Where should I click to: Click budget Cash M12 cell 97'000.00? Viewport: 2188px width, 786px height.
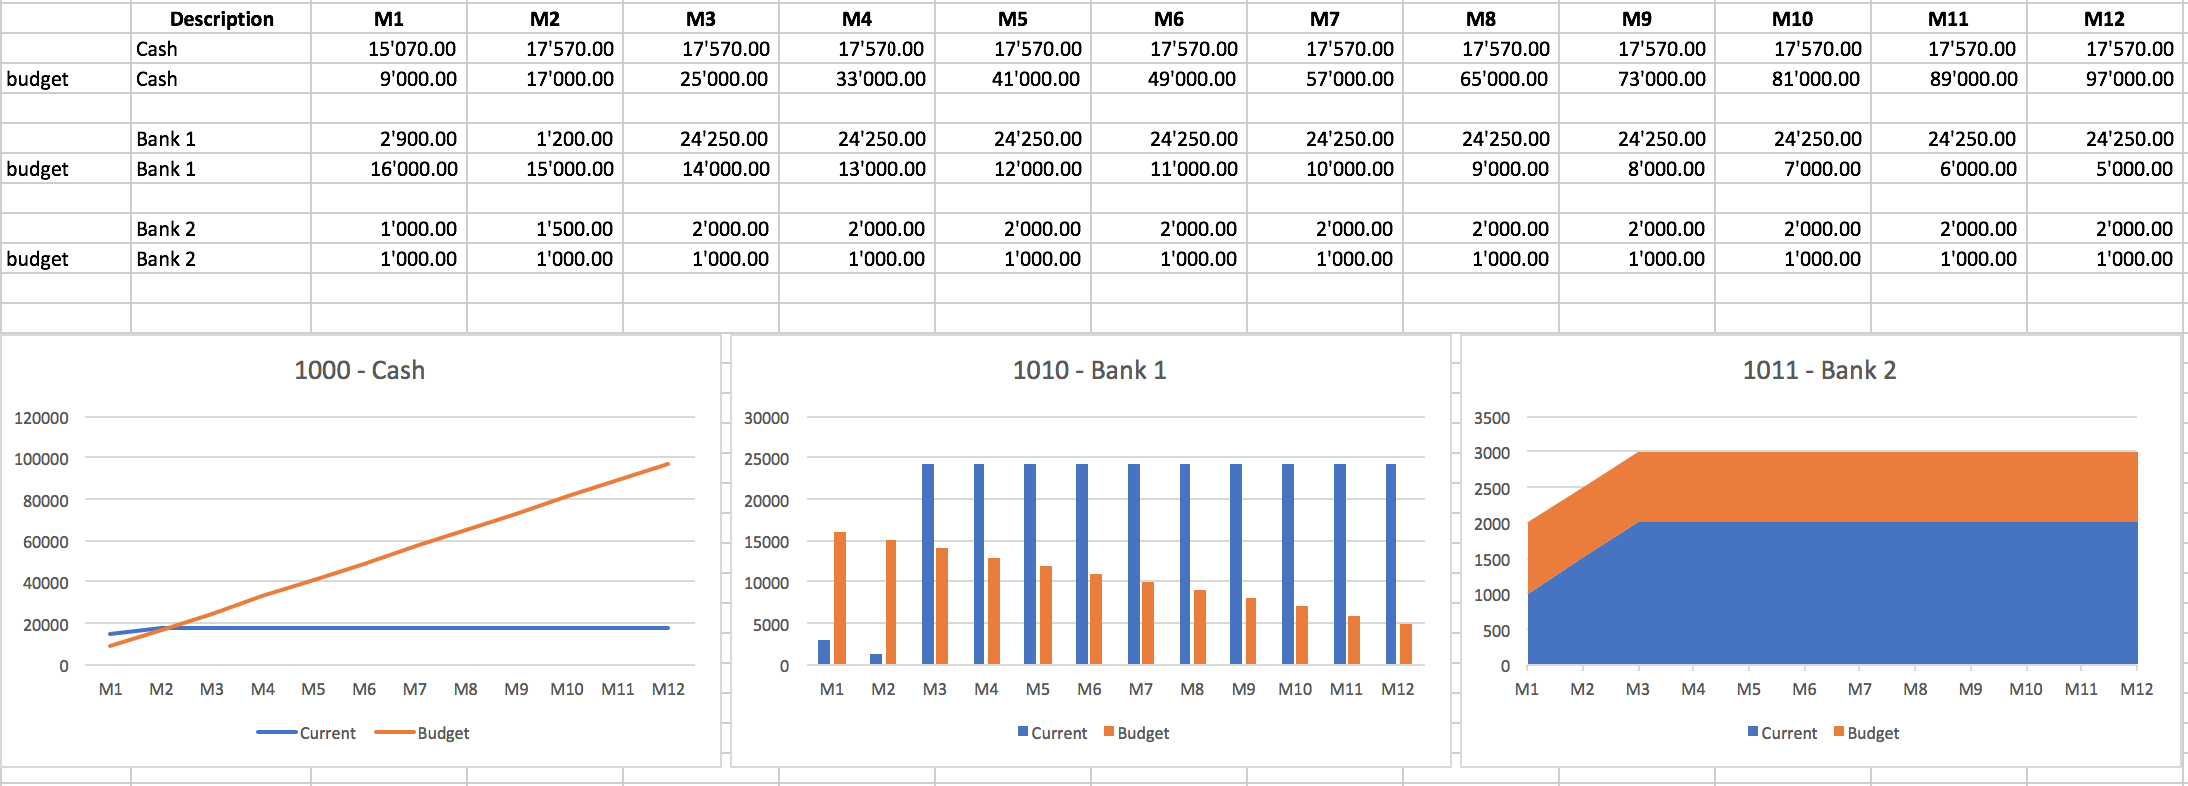point(2104,79)
